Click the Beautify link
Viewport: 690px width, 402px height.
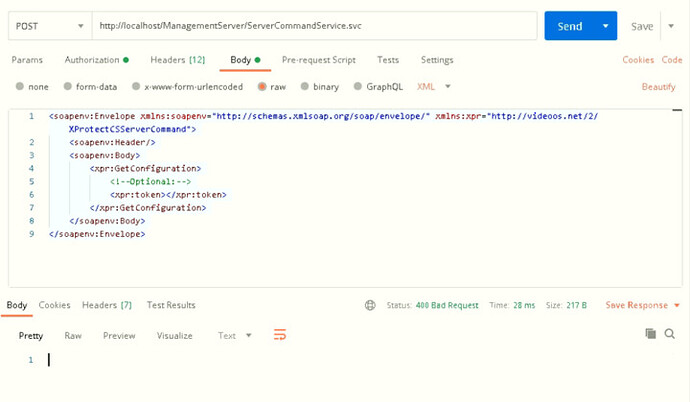[x=658, y=87]
